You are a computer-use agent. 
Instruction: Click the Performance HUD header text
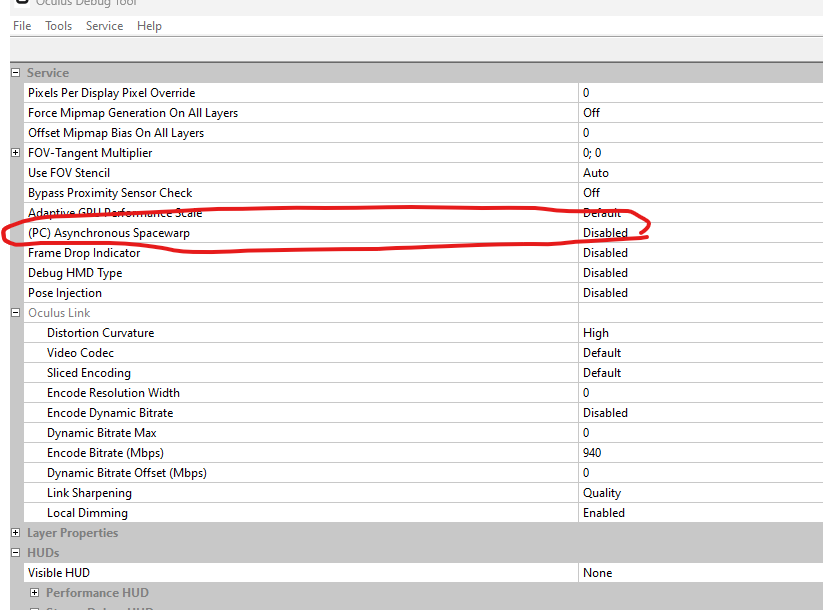click(98, 593)
